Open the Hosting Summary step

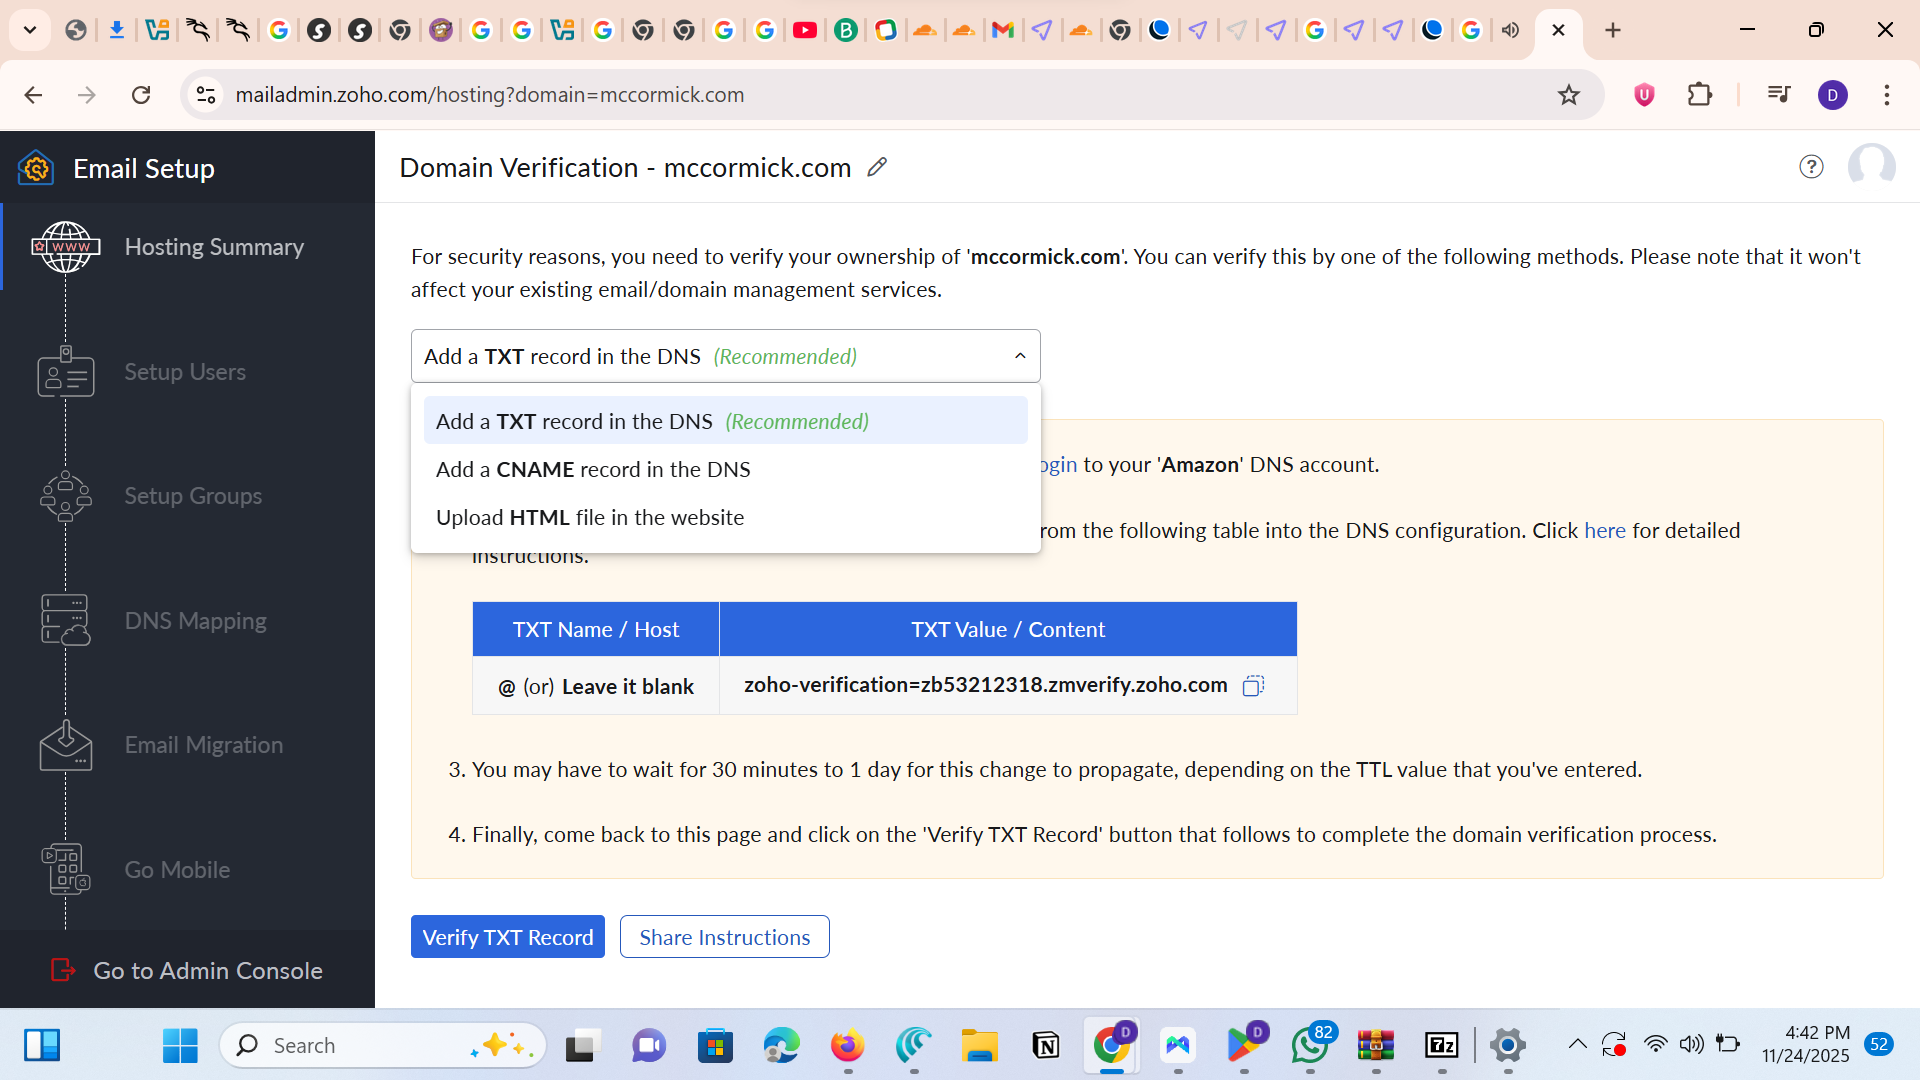[x=188, y=247]
